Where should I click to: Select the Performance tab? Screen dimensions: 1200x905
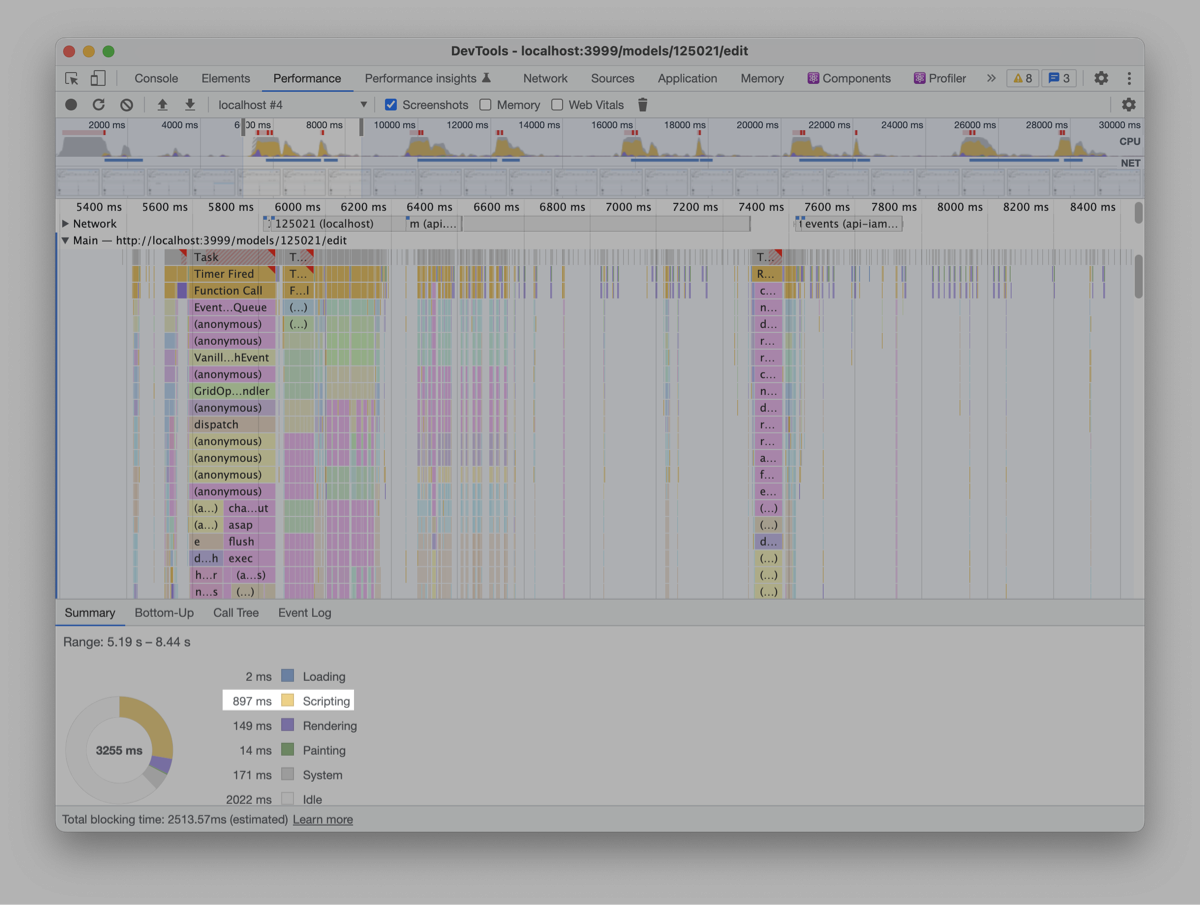307,78
